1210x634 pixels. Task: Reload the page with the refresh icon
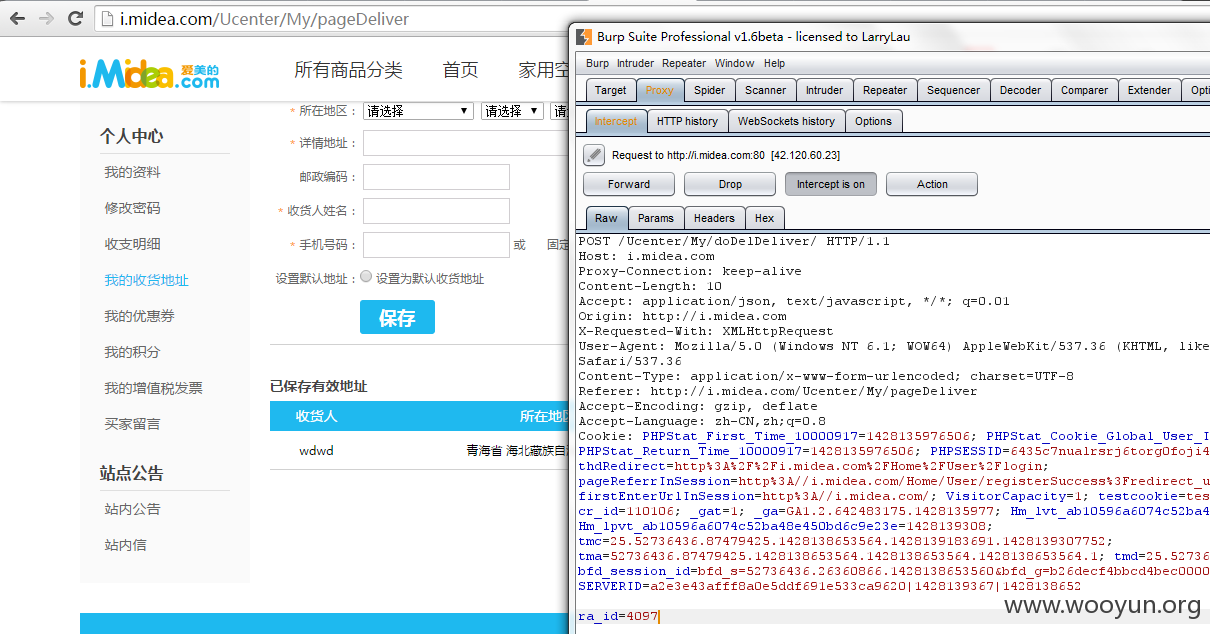75,18
